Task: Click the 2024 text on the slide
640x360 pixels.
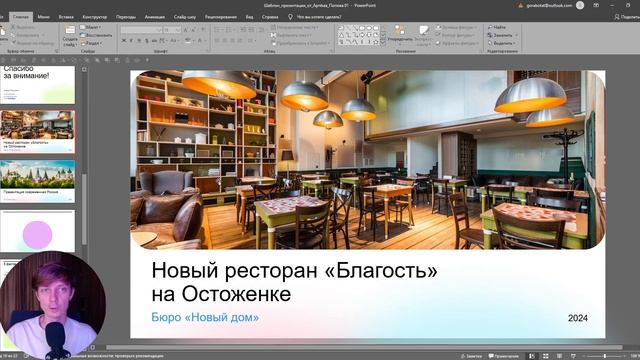Action: coord(578,318)
